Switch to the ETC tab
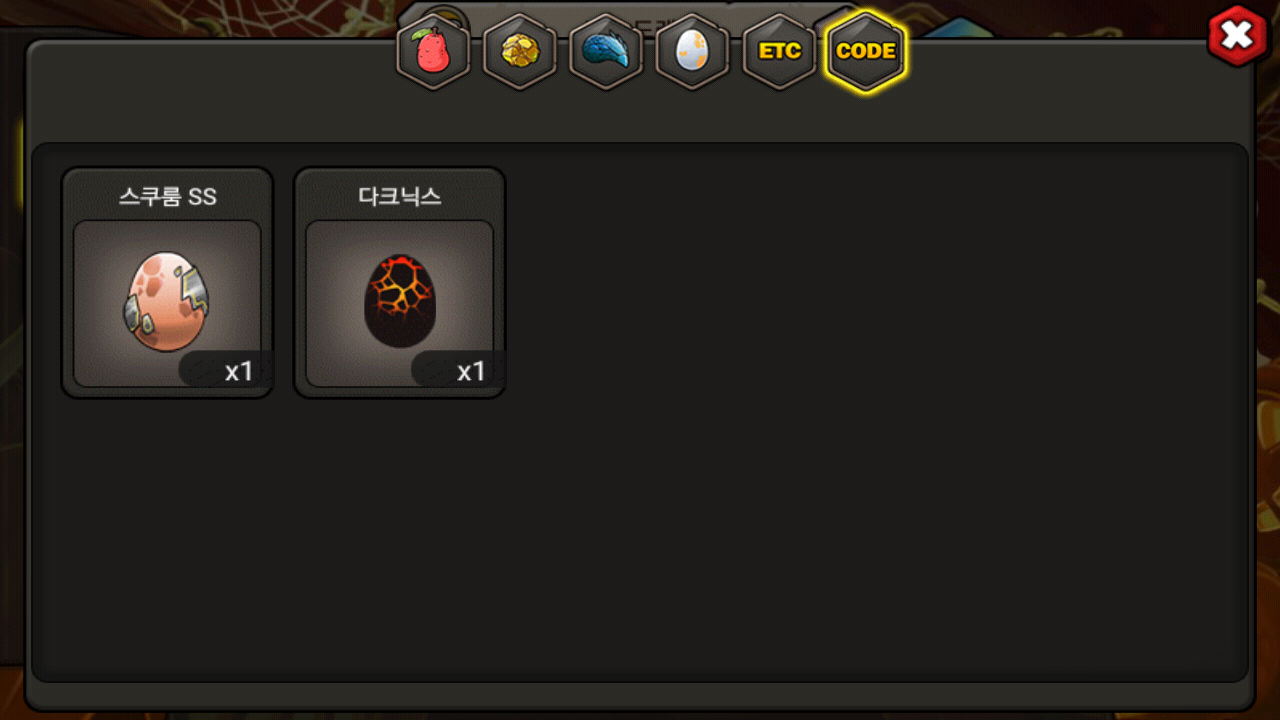Screen dimensions: 1280x720 tap(779, 52)
